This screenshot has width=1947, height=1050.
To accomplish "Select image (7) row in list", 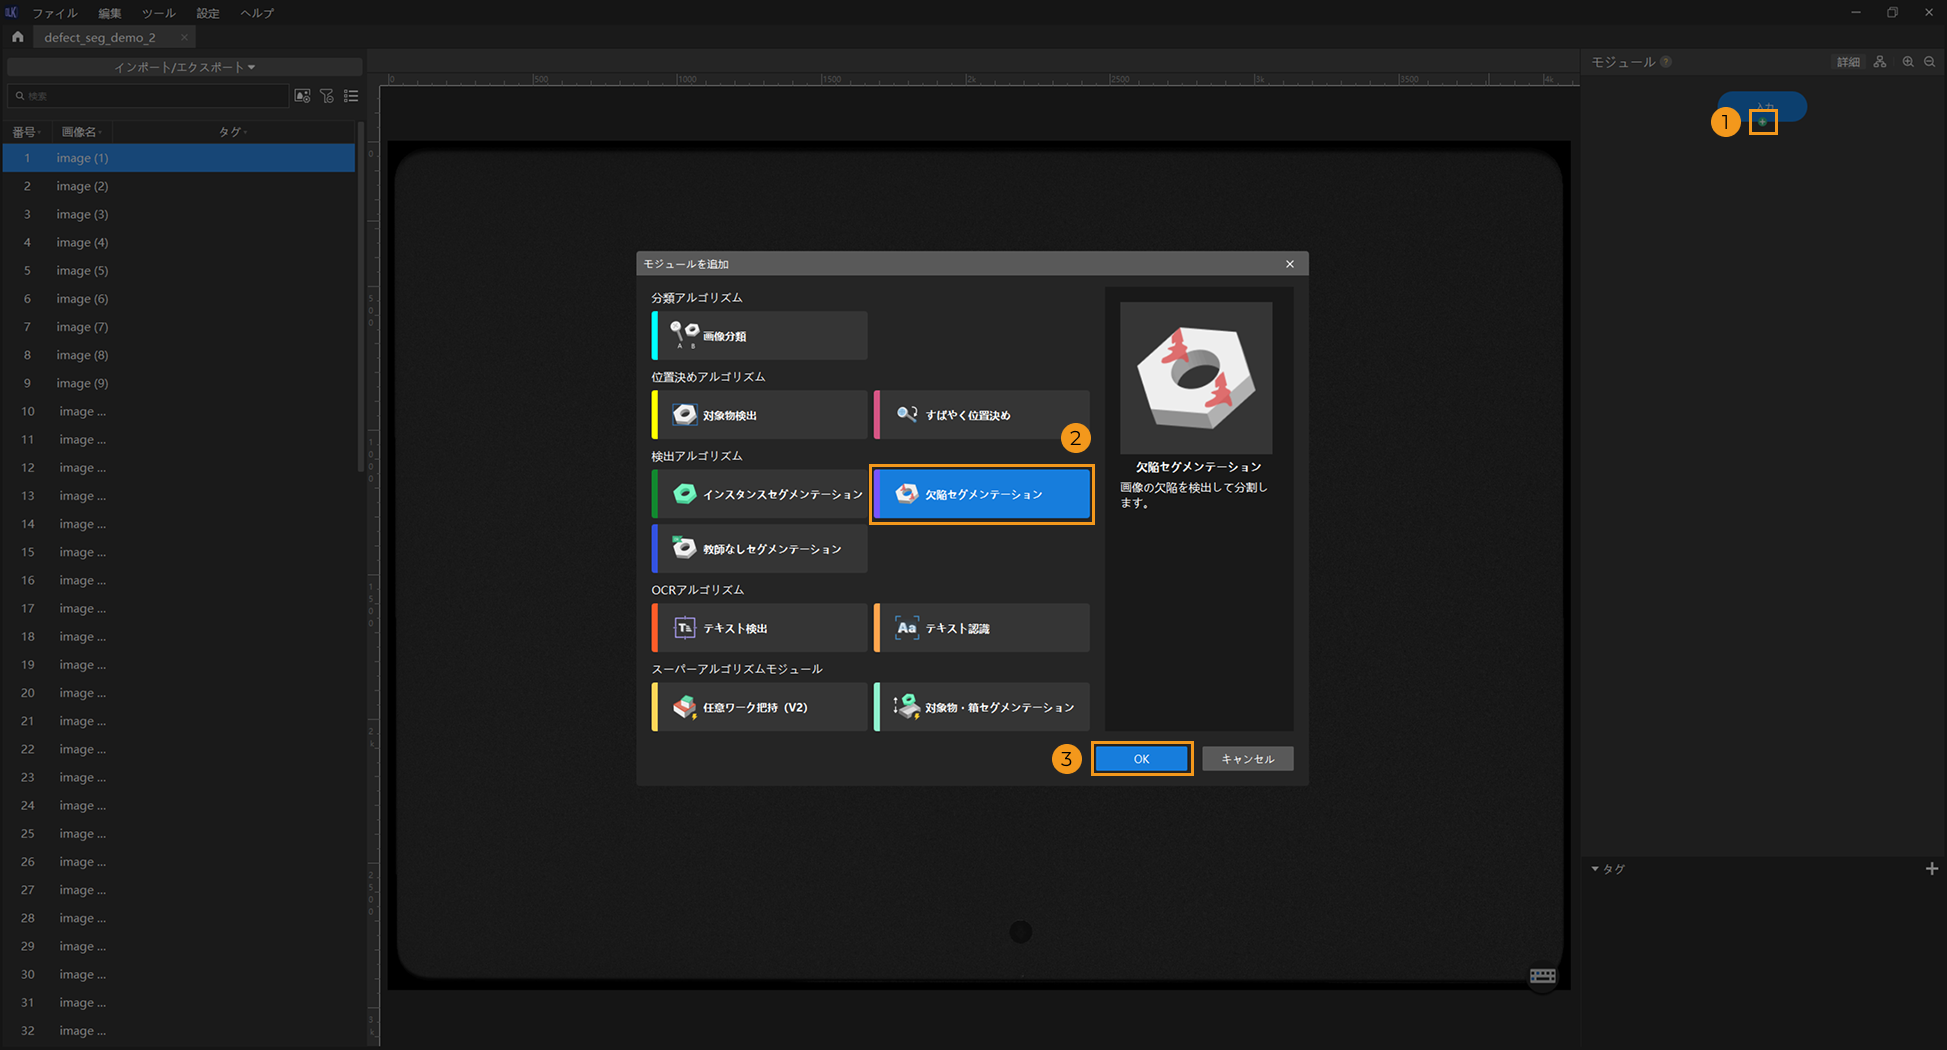I will tap(179, 327).
